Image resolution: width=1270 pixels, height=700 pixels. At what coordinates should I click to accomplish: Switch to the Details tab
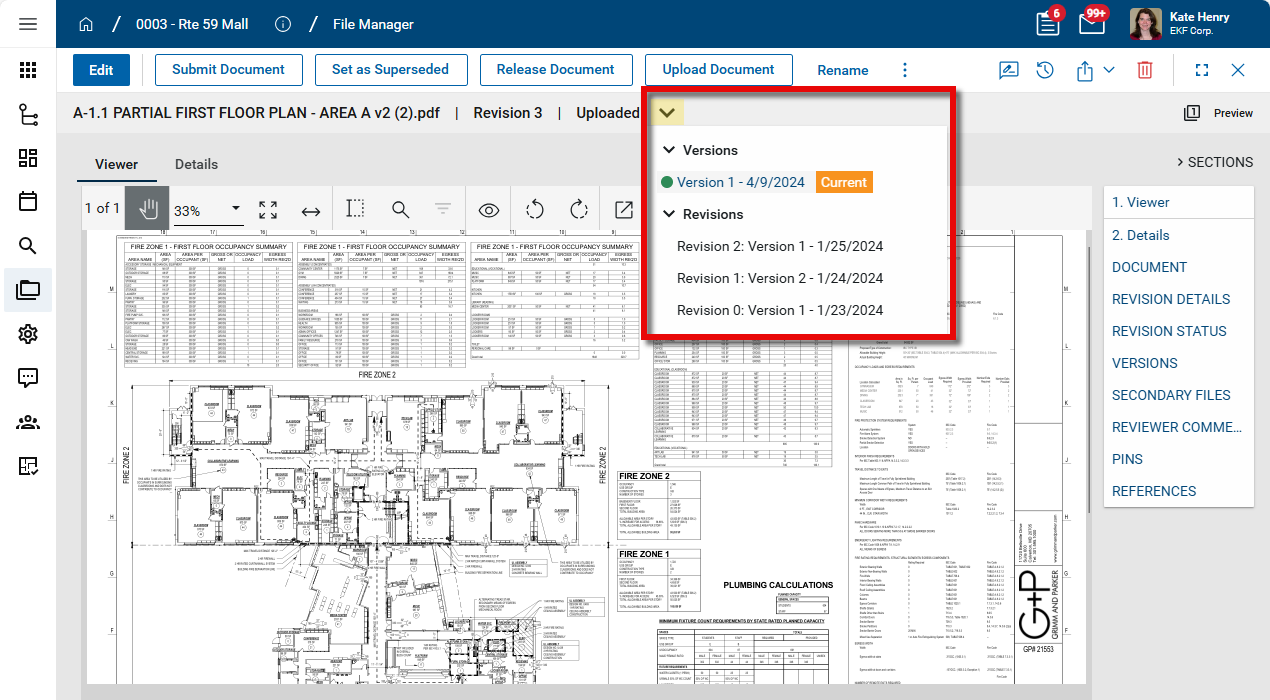tap(196, 164)
